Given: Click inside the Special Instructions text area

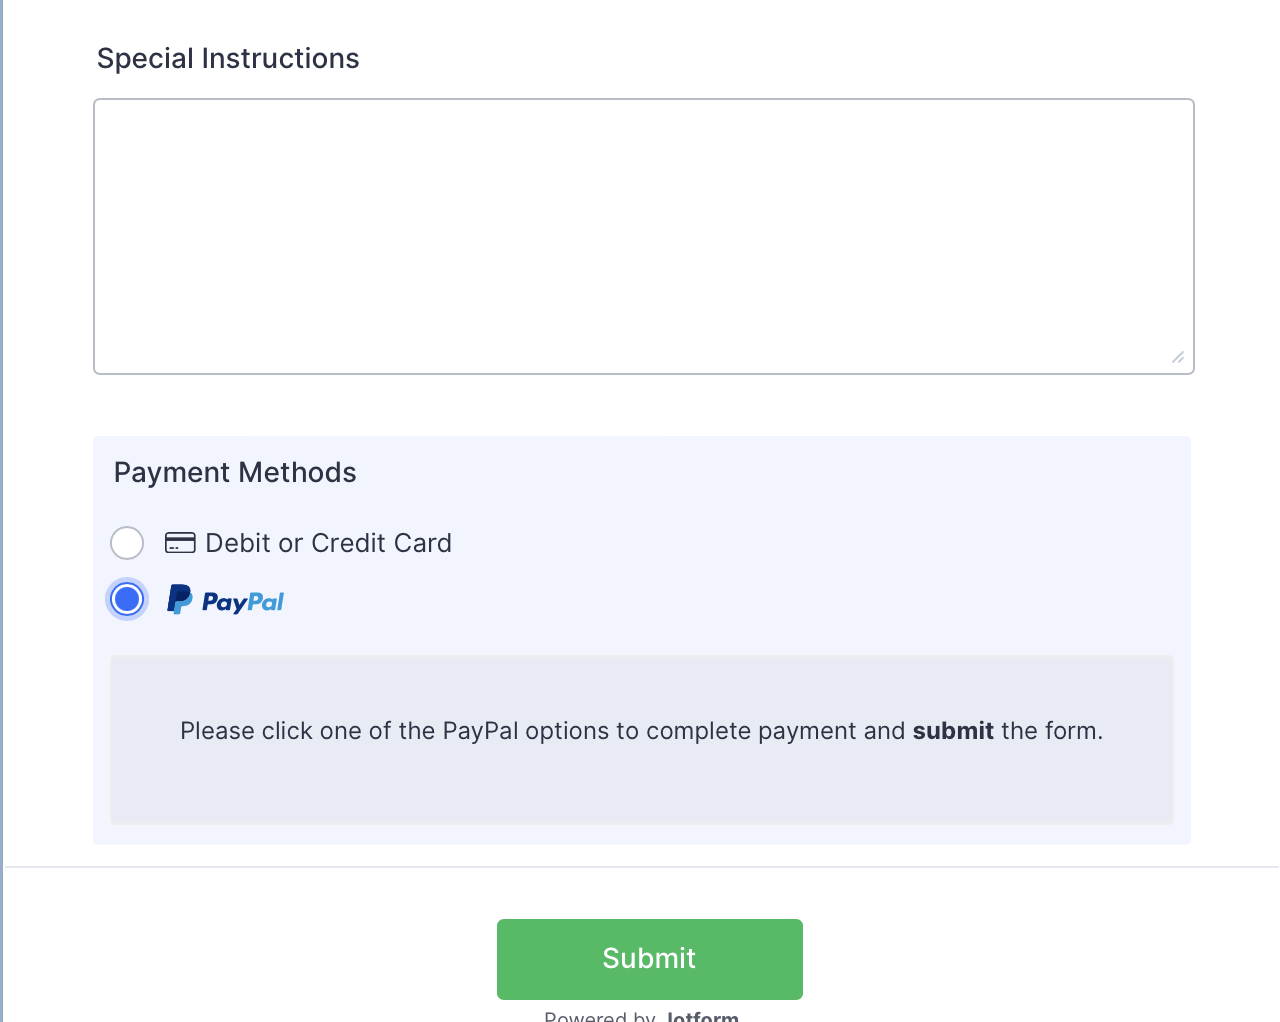Looking at the screenshot, I should pyautogui.click(x=643, y=236).
